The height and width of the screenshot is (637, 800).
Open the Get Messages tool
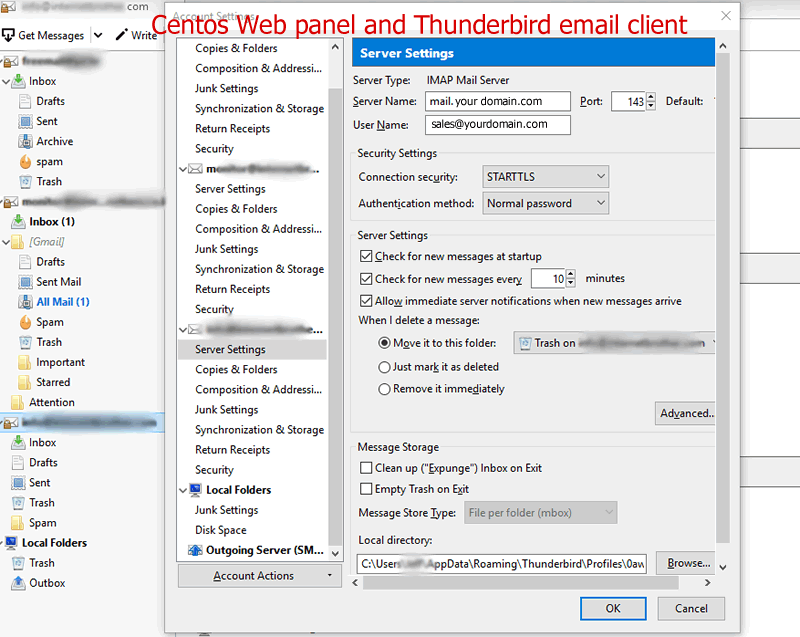click(45, 34)
